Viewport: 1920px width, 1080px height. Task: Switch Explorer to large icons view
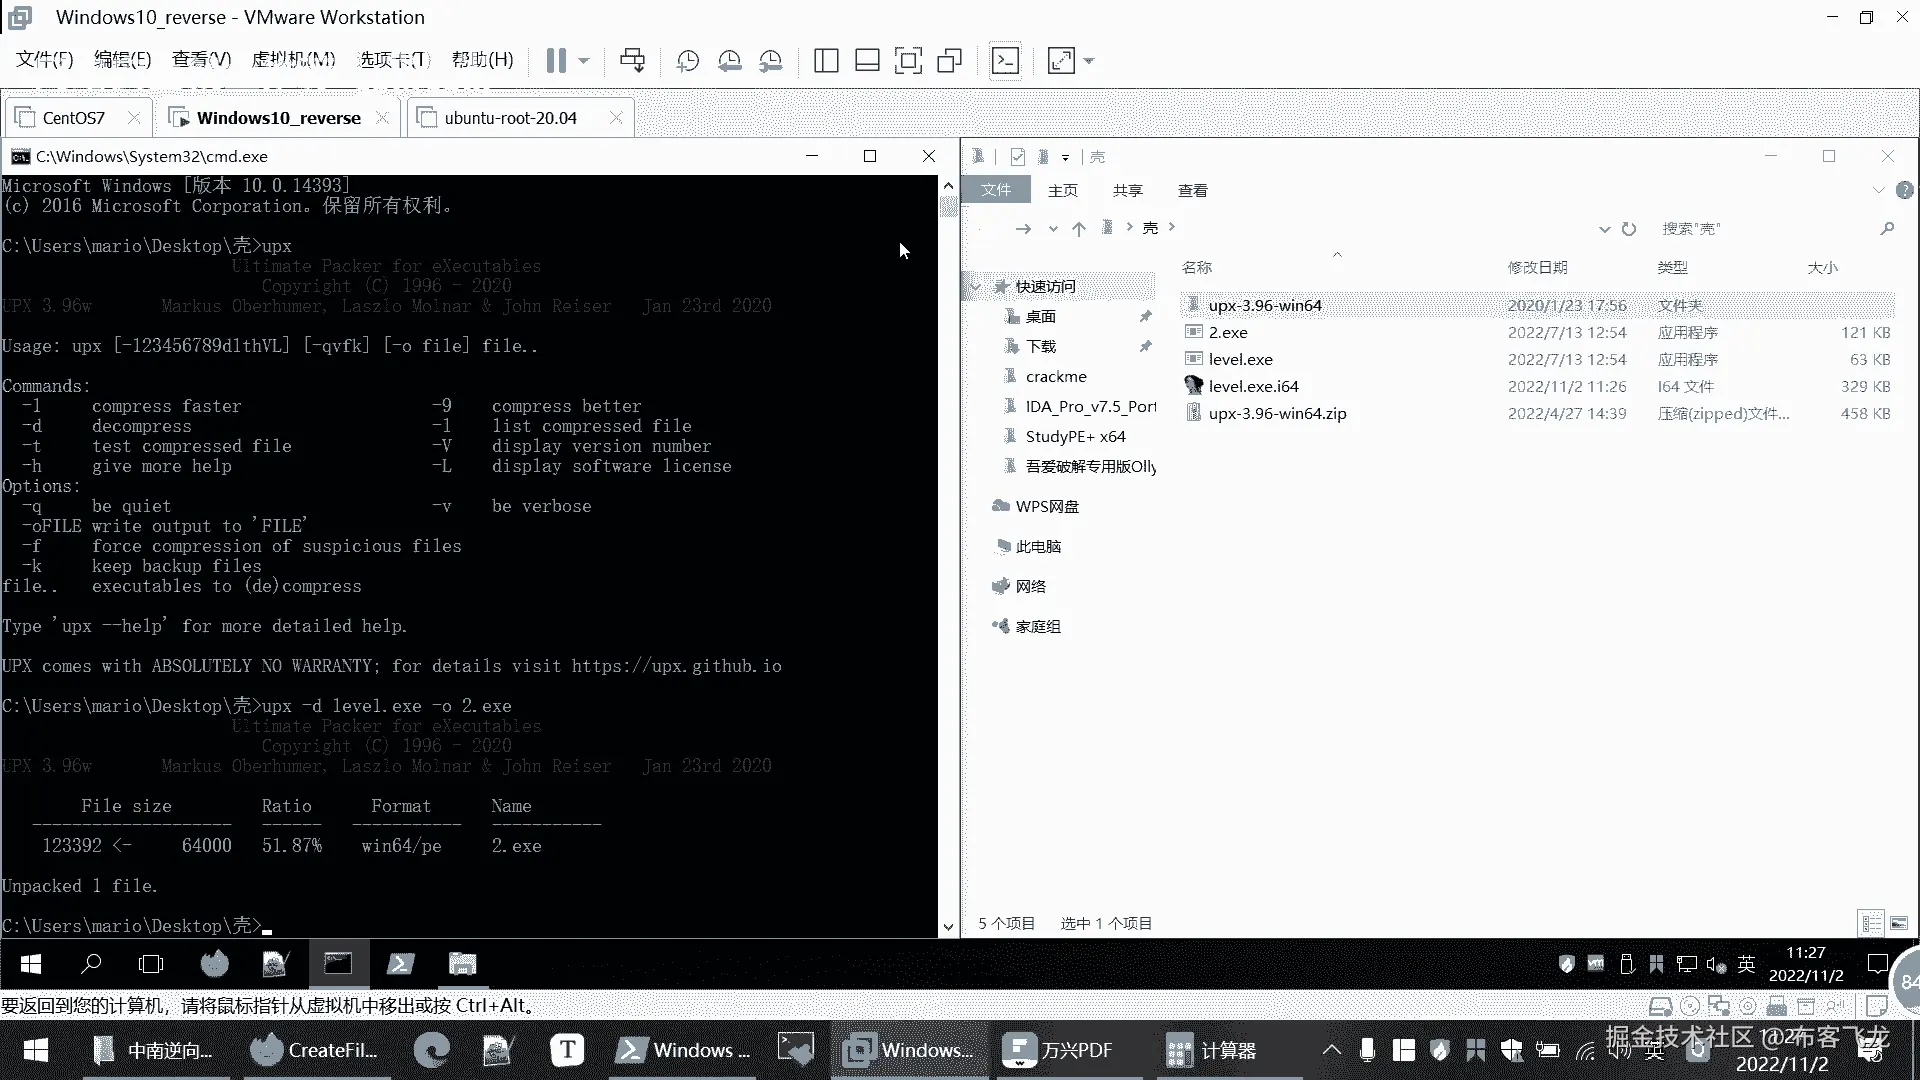1899,923
